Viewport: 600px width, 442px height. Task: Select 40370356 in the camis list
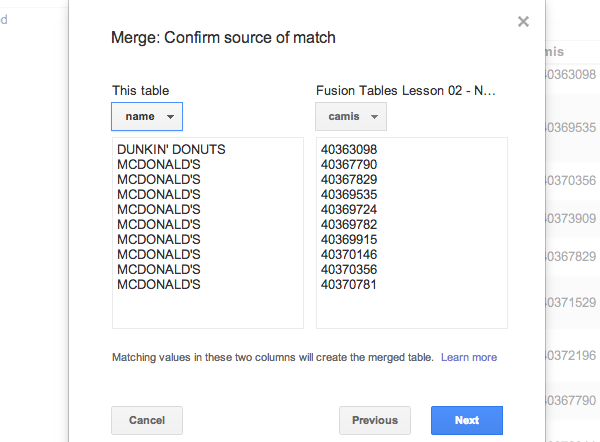pos(349,269)
